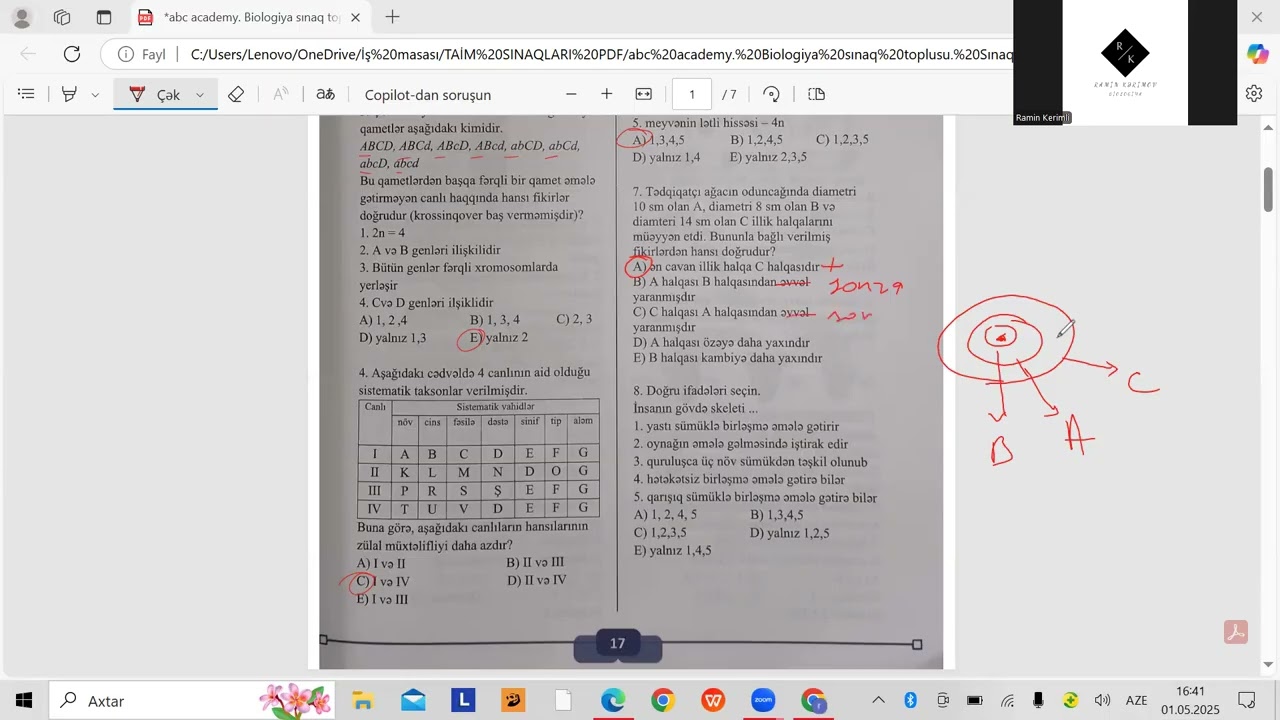Reload the current PDF page
The image size is (1280, 720).
tap(72, 54)
